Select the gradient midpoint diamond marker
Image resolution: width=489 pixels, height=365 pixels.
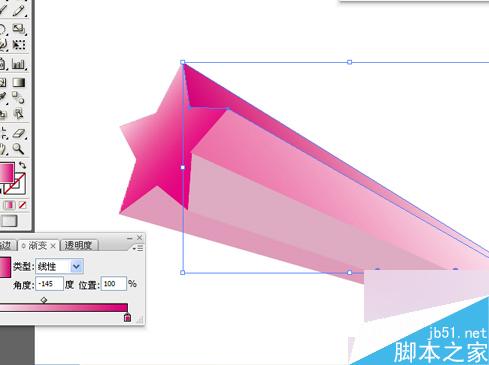44,300
